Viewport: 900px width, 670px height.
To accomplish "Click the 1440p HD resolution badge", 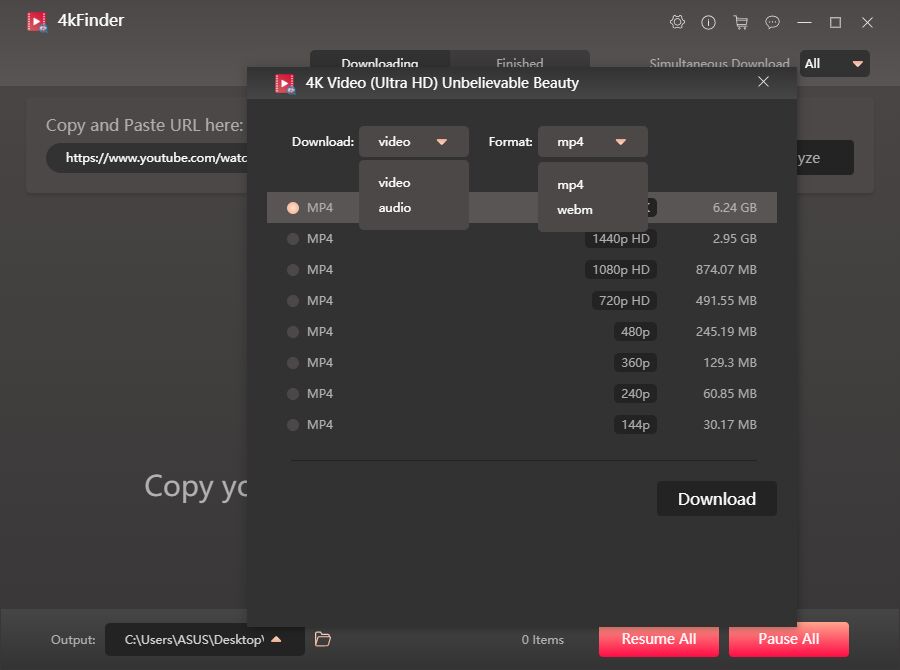I will click(x=620, y=239).
